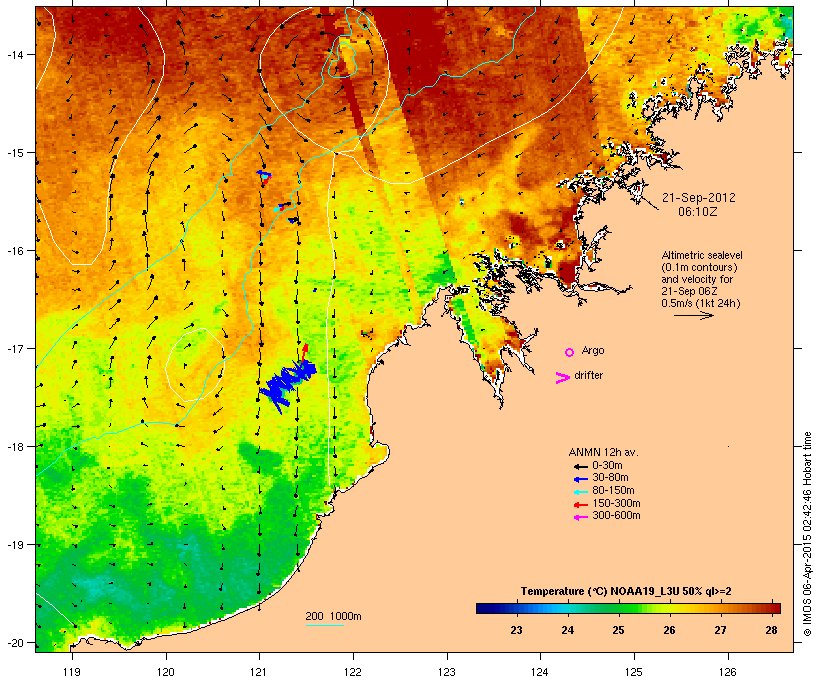Click the 200 1000m depth contour label

333,616
